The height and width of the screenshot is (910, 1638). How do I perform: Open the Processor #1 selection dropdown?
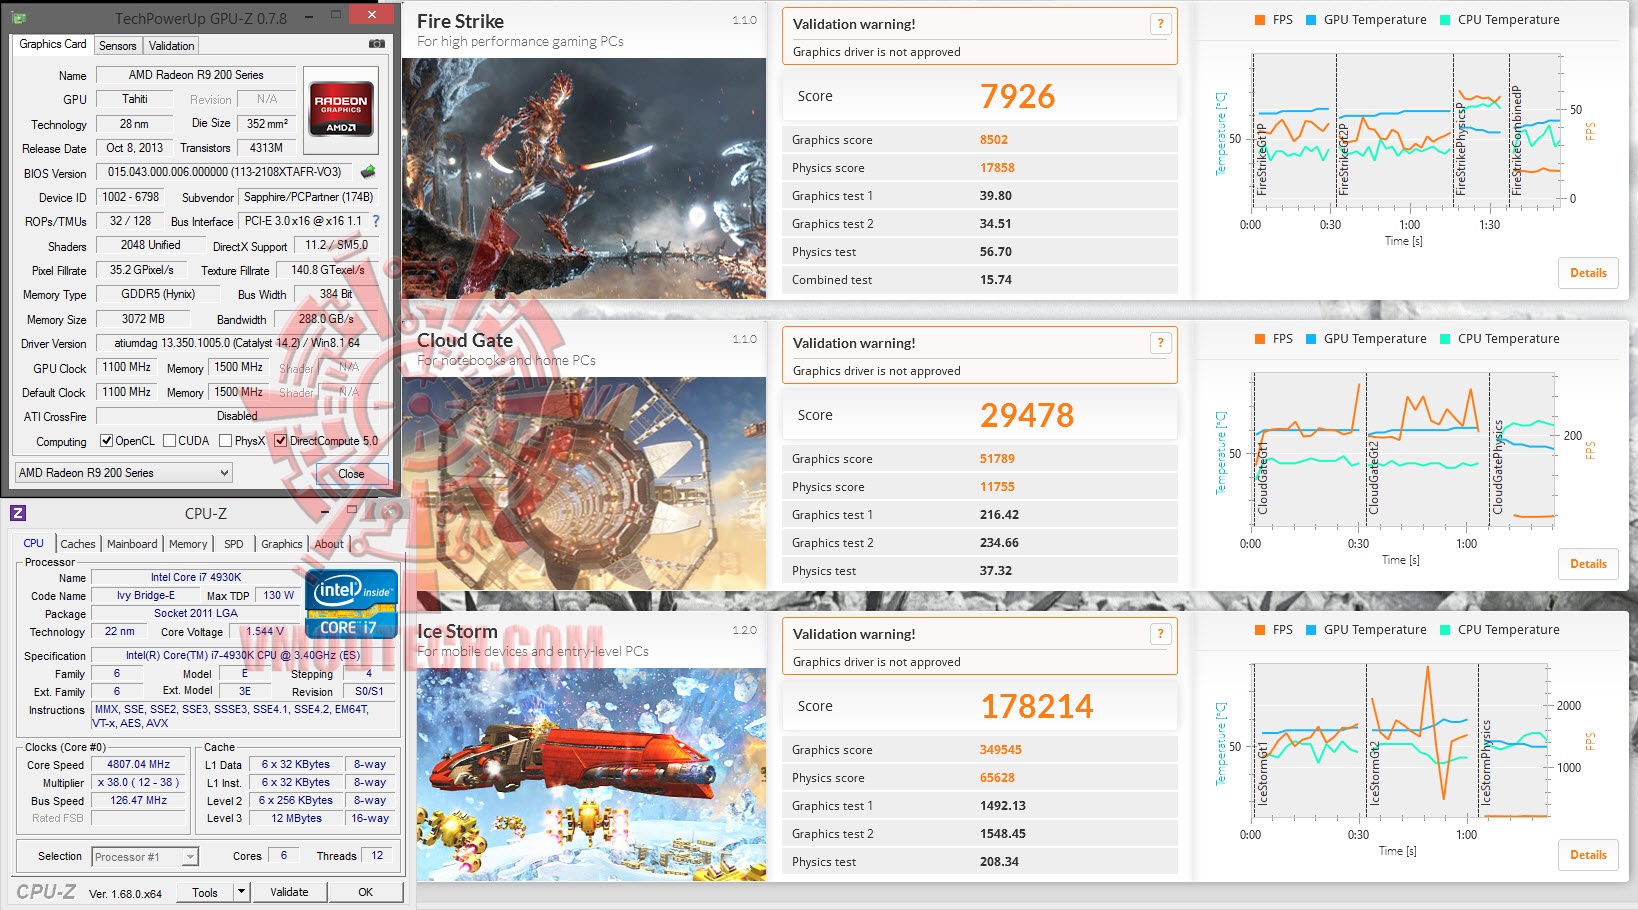click(145, 857)
